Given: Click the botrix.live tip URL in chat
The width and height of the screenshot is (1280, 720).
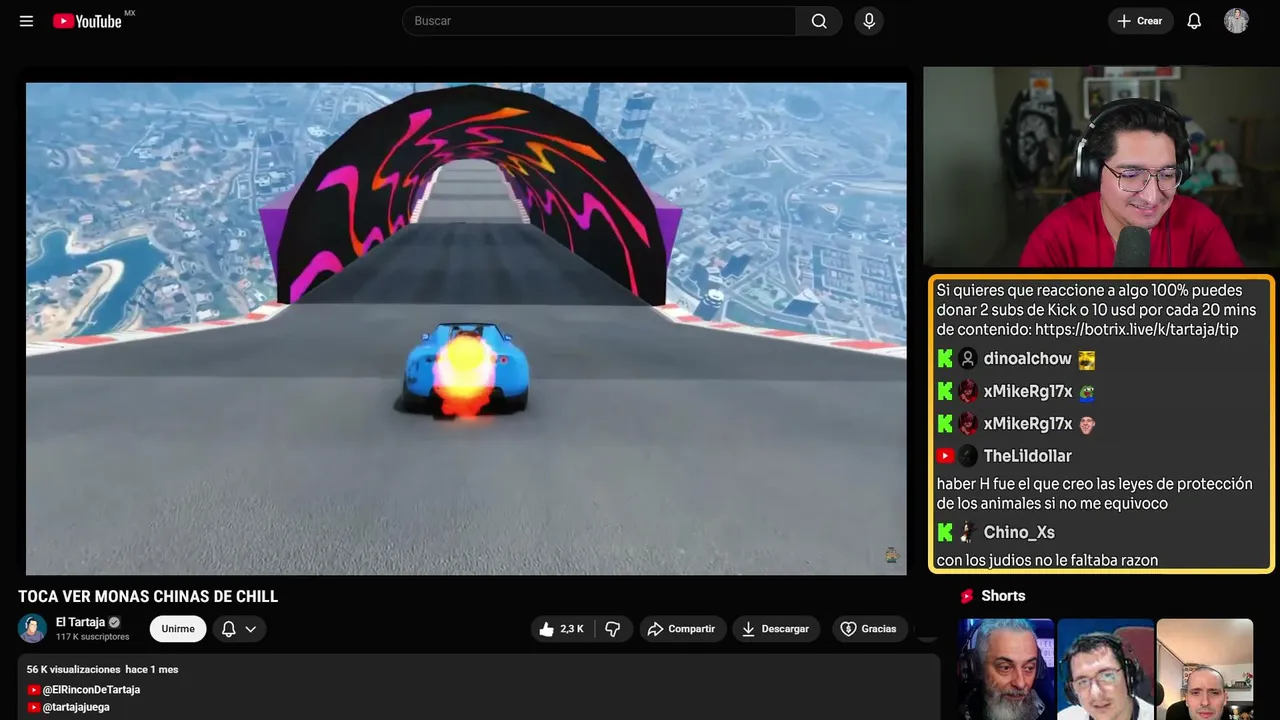Looking at the screenshot, I should click(1137, 329).
